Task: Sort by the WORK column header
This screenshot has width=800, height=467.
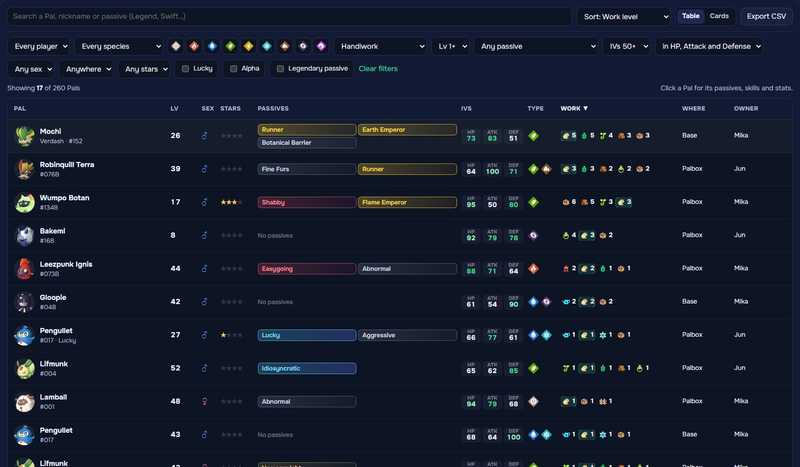Action: point(574,108)
